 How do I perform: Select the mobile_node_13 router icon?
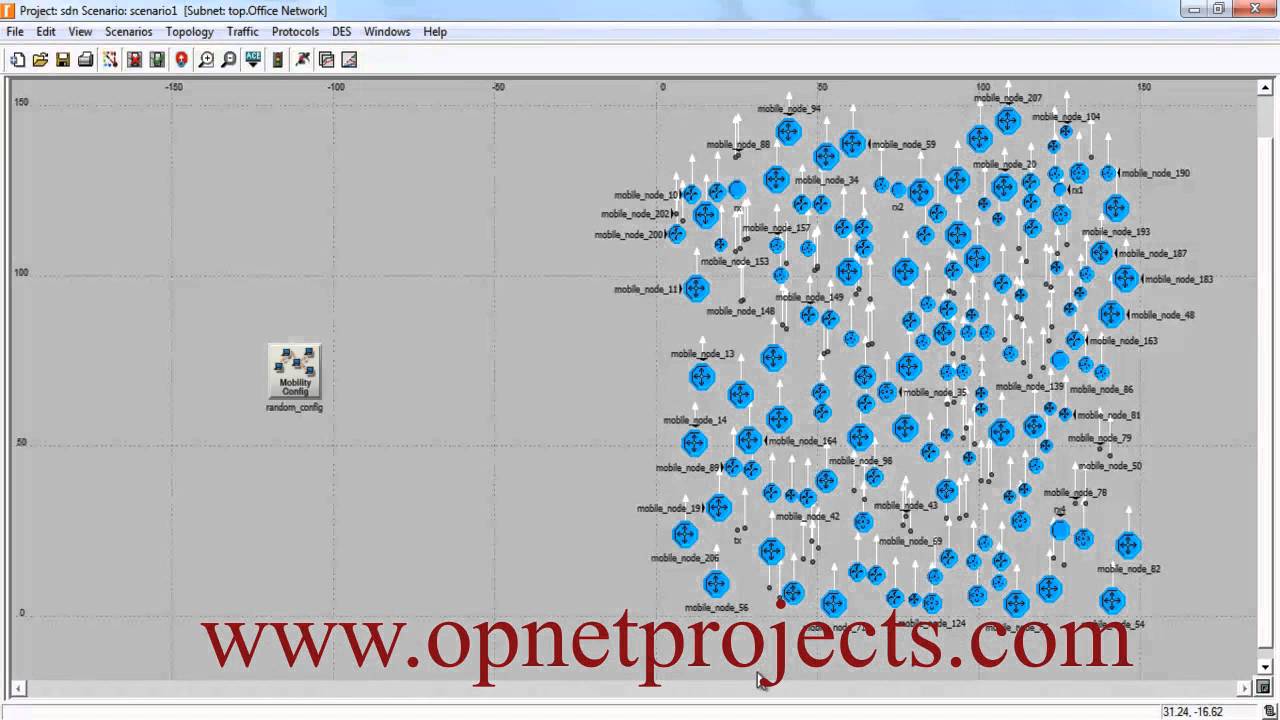(702, 377)
